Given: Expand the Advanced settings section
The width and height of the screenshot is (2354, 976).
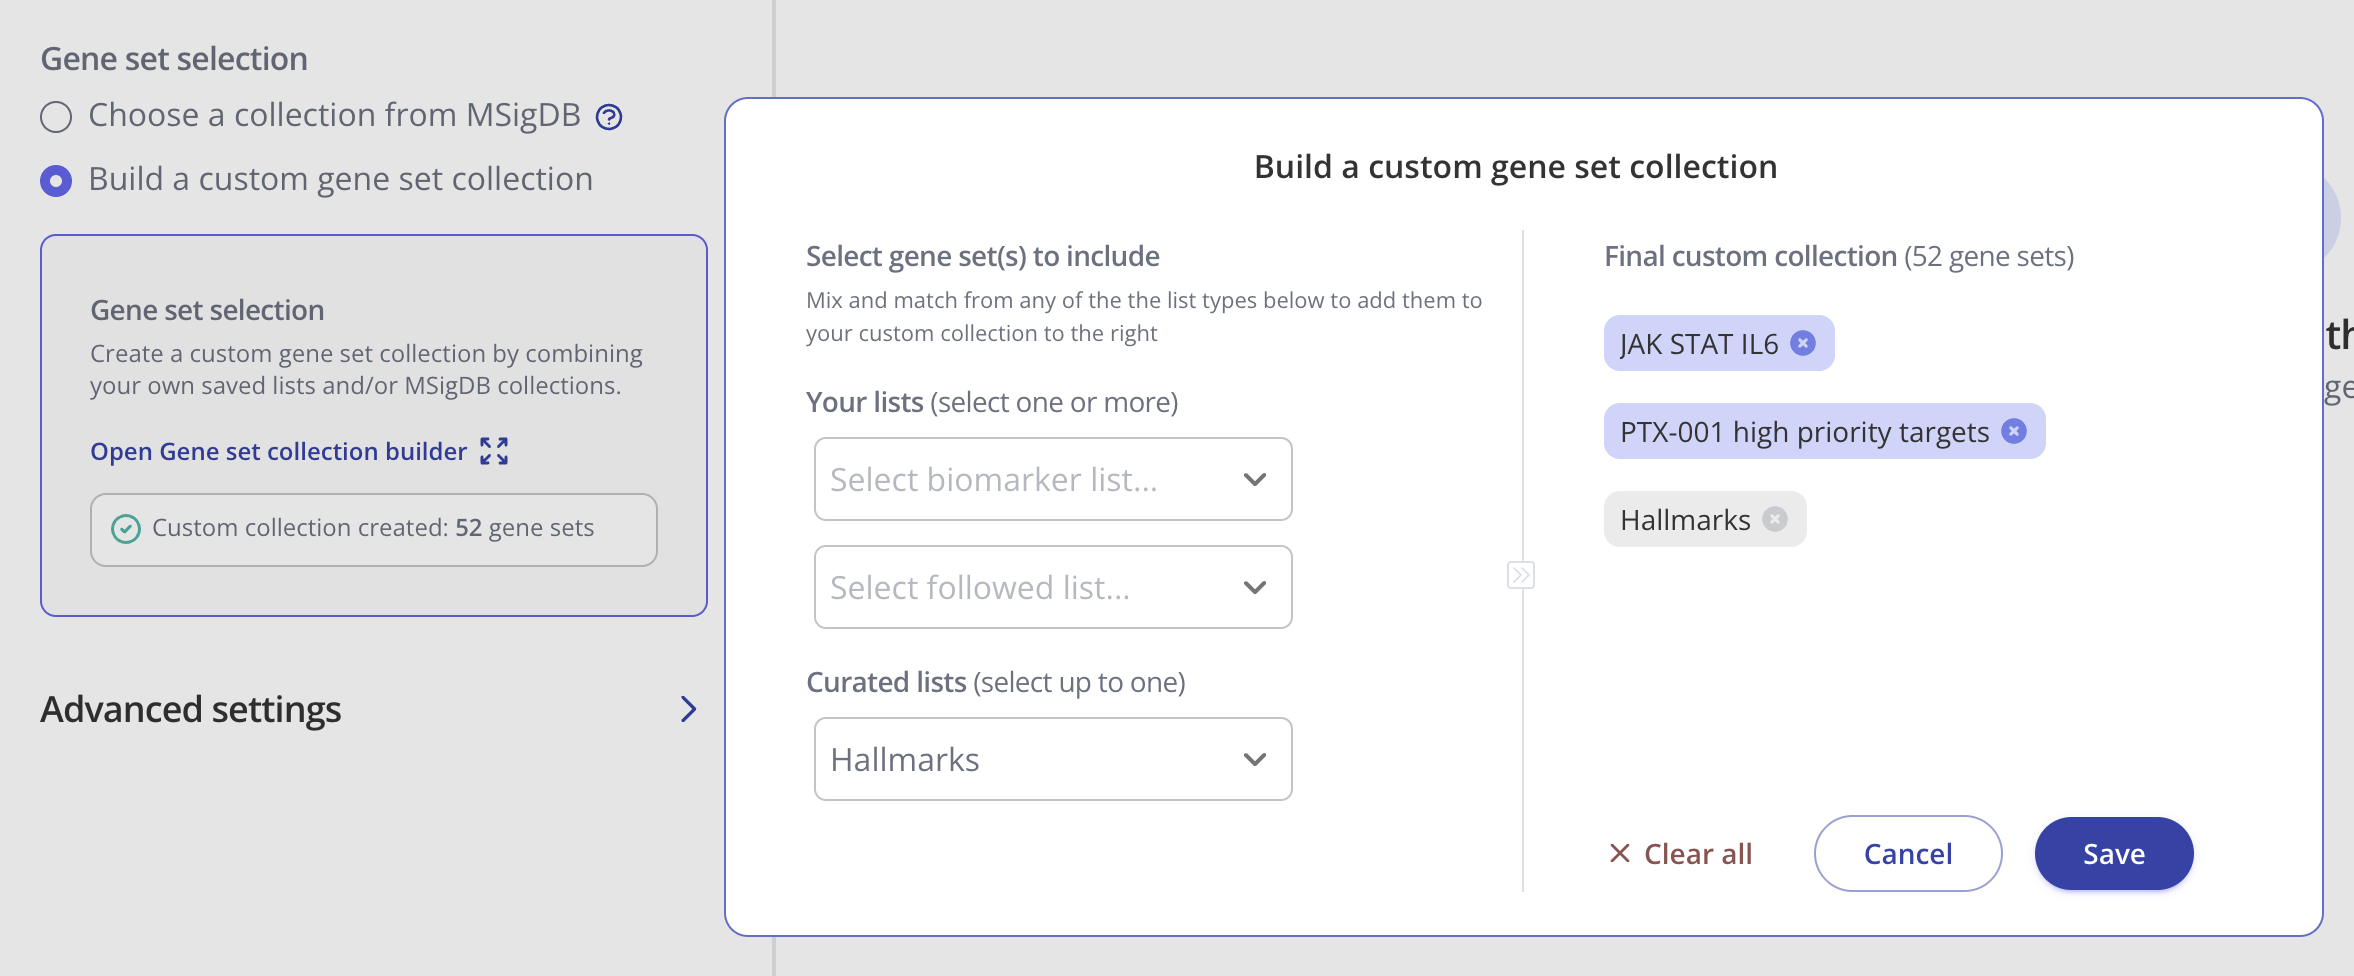Looking at the screenshot, I should 688,709.
